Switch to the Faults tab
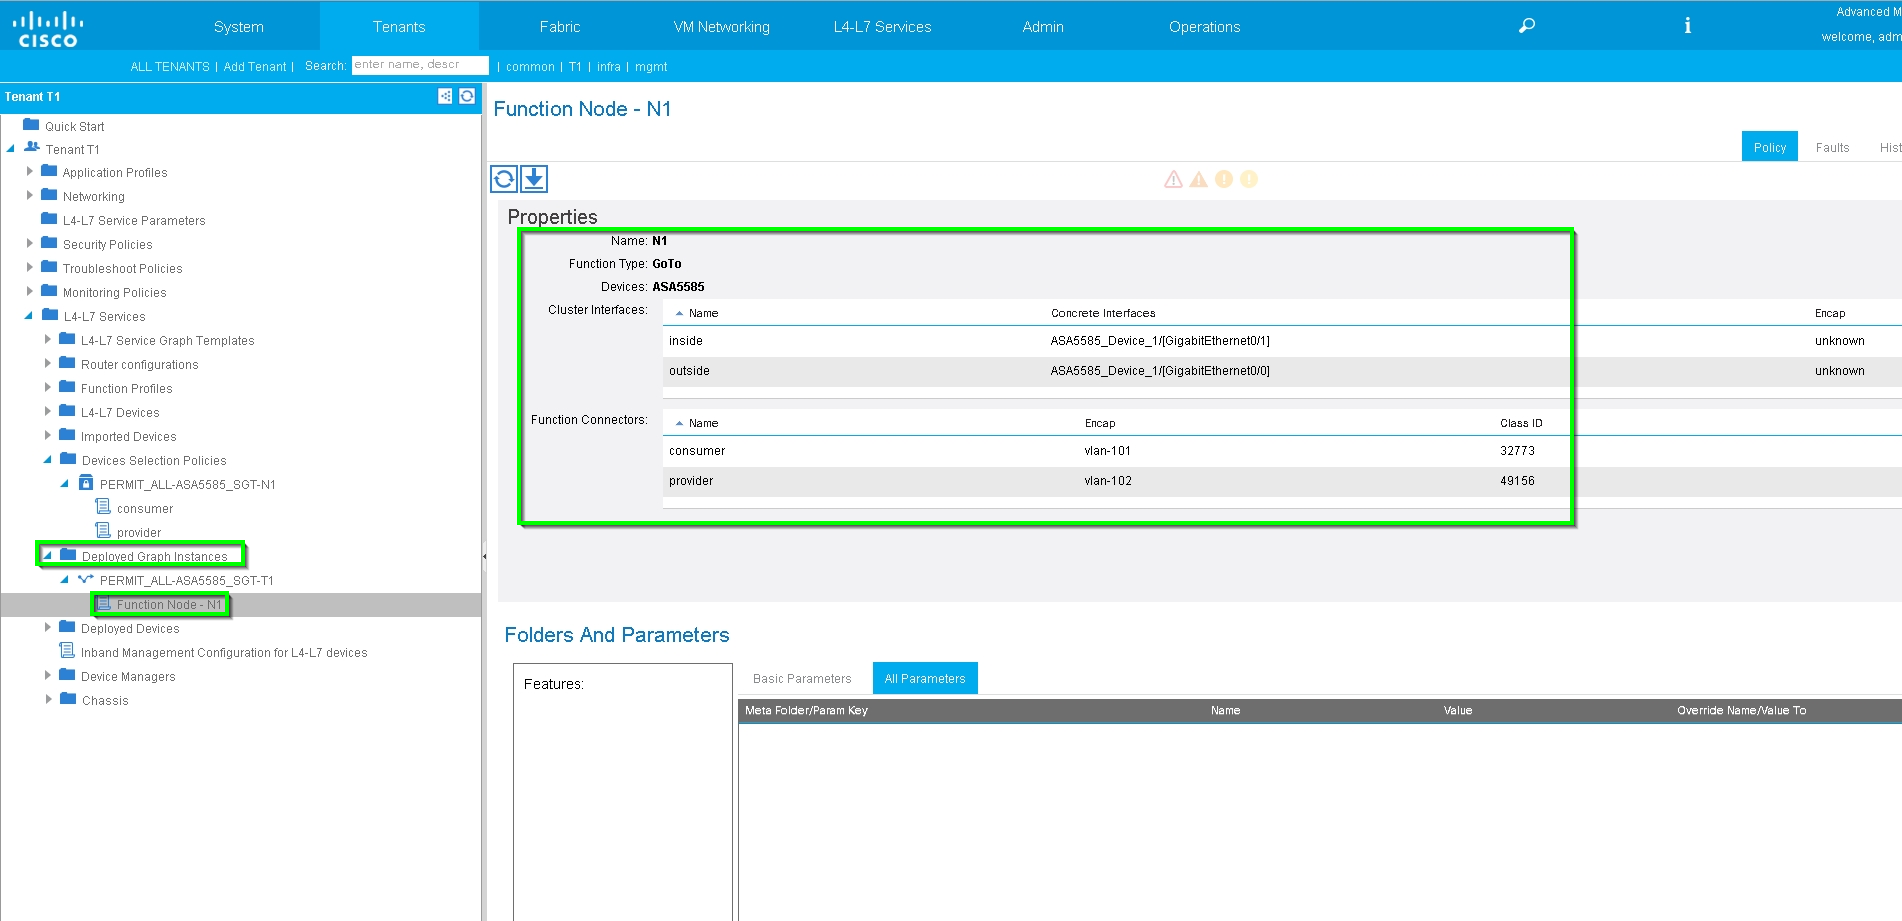This screenshot has height=921, width=1902. [x=1833, y=147]
